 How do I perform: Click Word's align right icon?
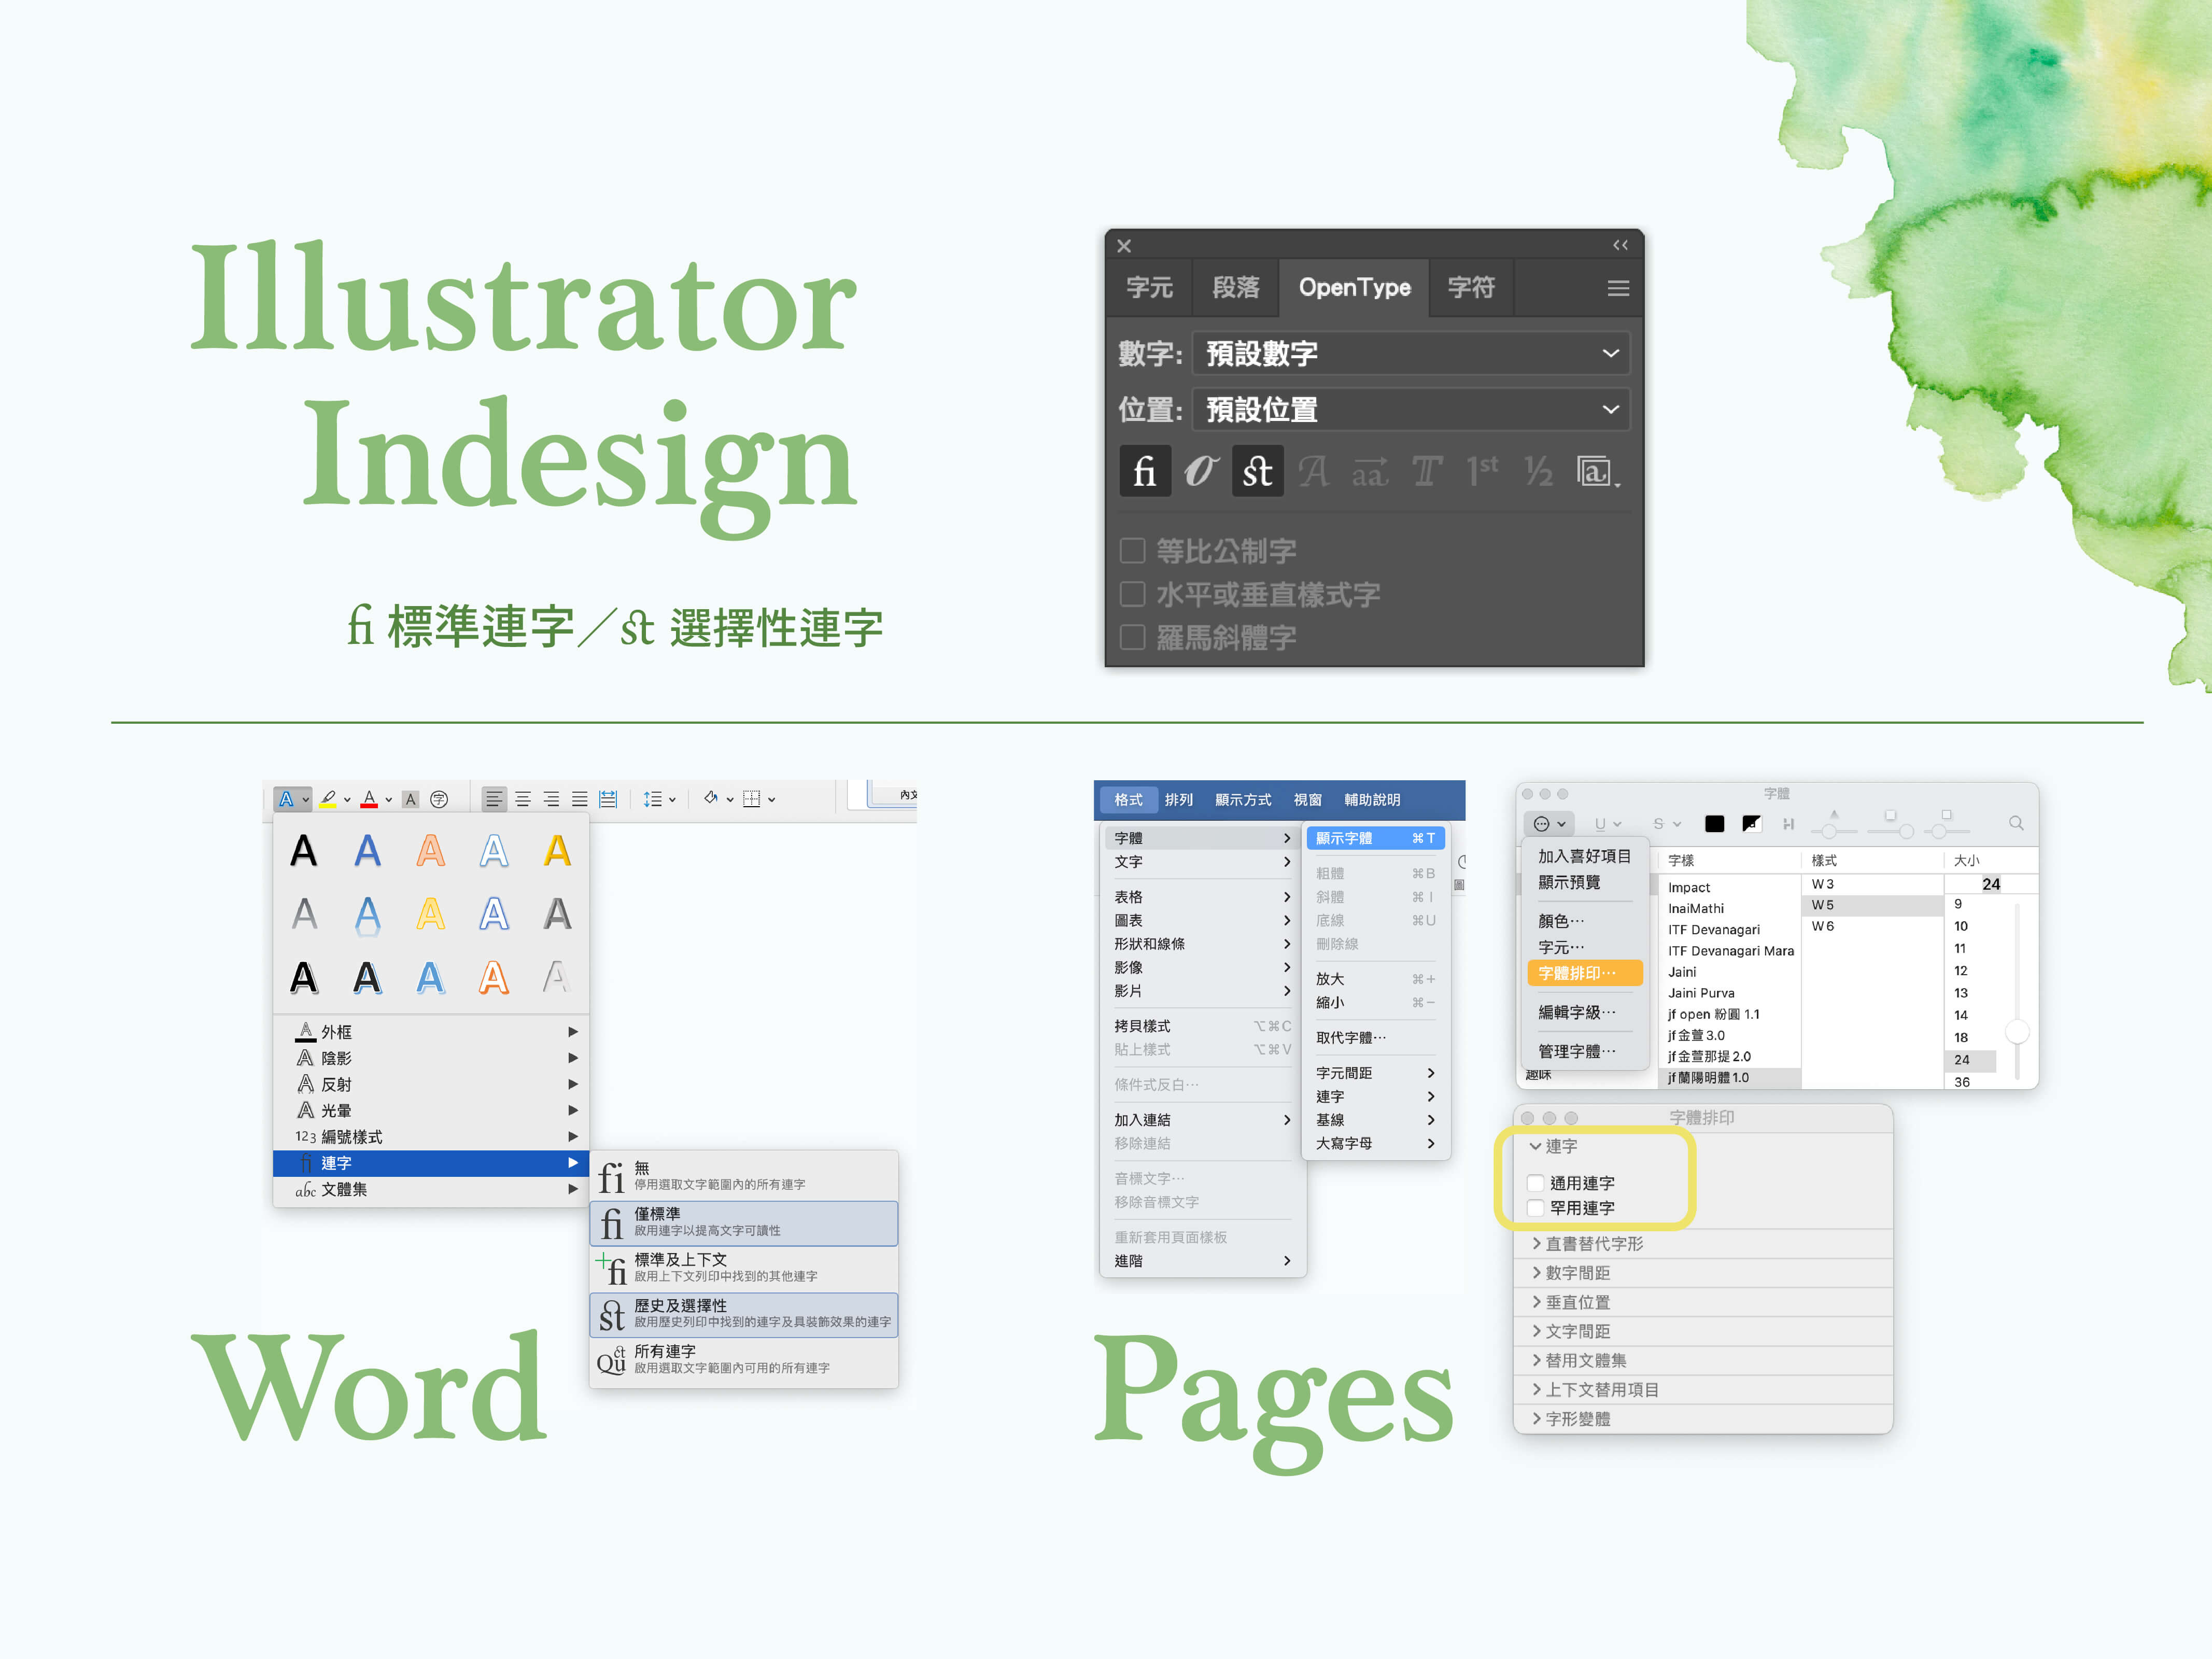[x=551, y=799]
